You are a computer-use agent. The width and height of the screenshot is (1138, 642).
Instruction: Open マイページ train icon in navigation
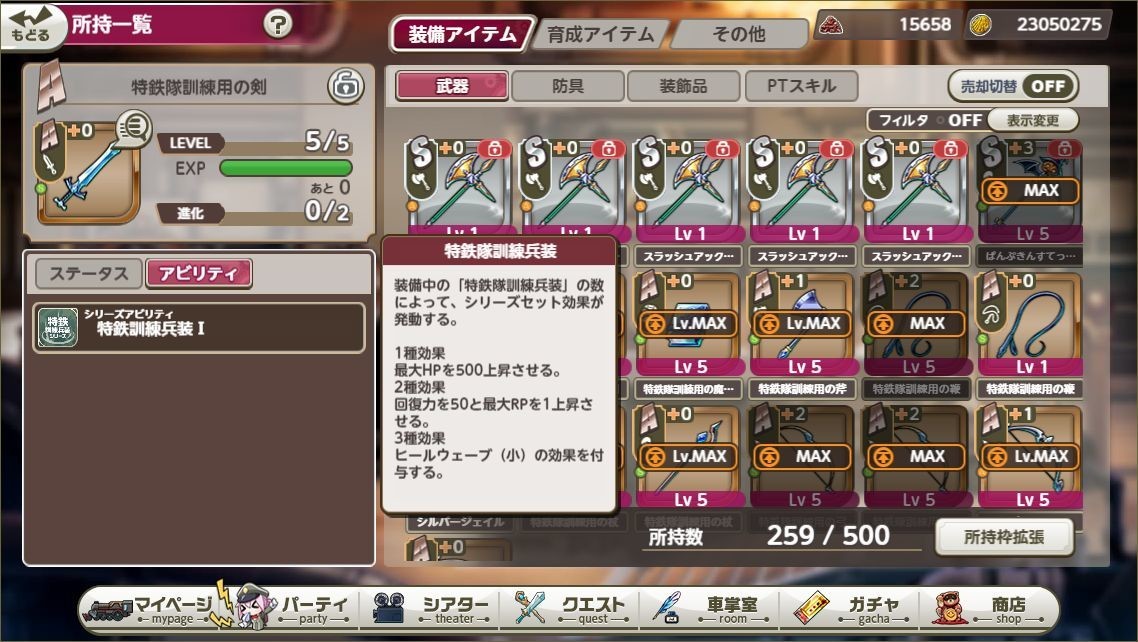coord(109,608)
